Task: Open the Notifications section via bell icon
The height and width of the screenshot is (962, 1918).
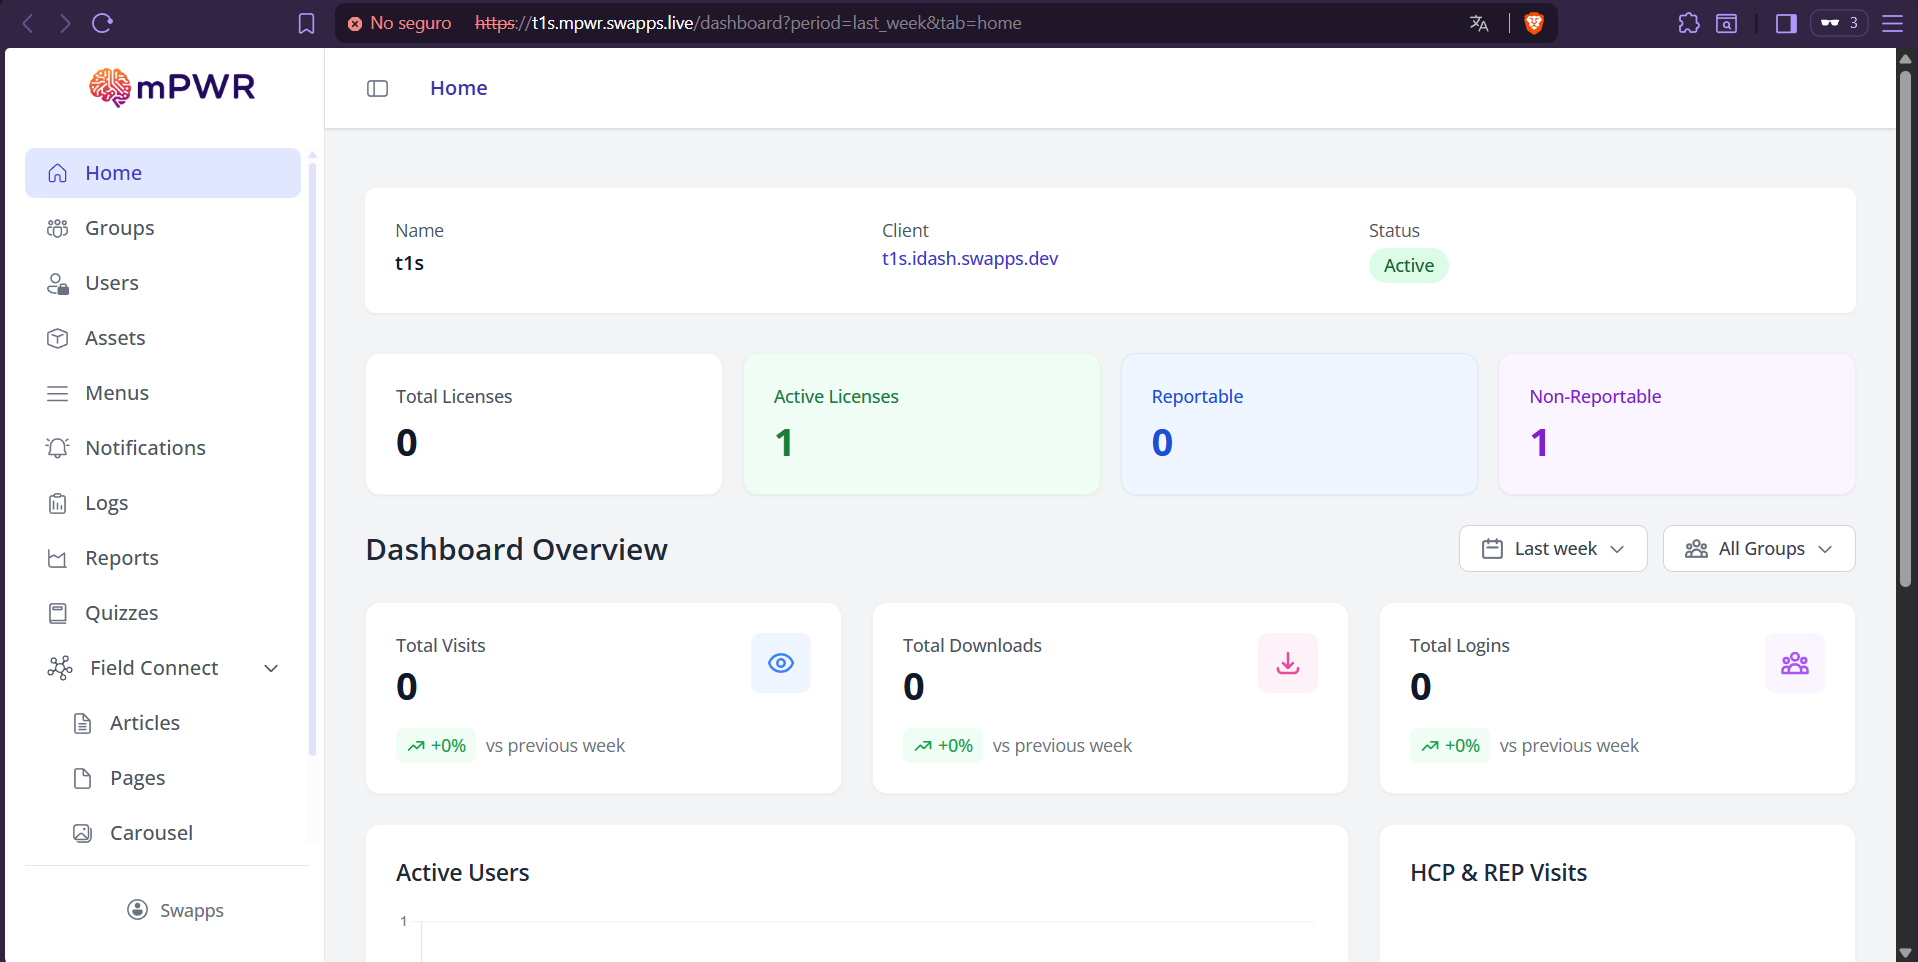Action: 59,448
